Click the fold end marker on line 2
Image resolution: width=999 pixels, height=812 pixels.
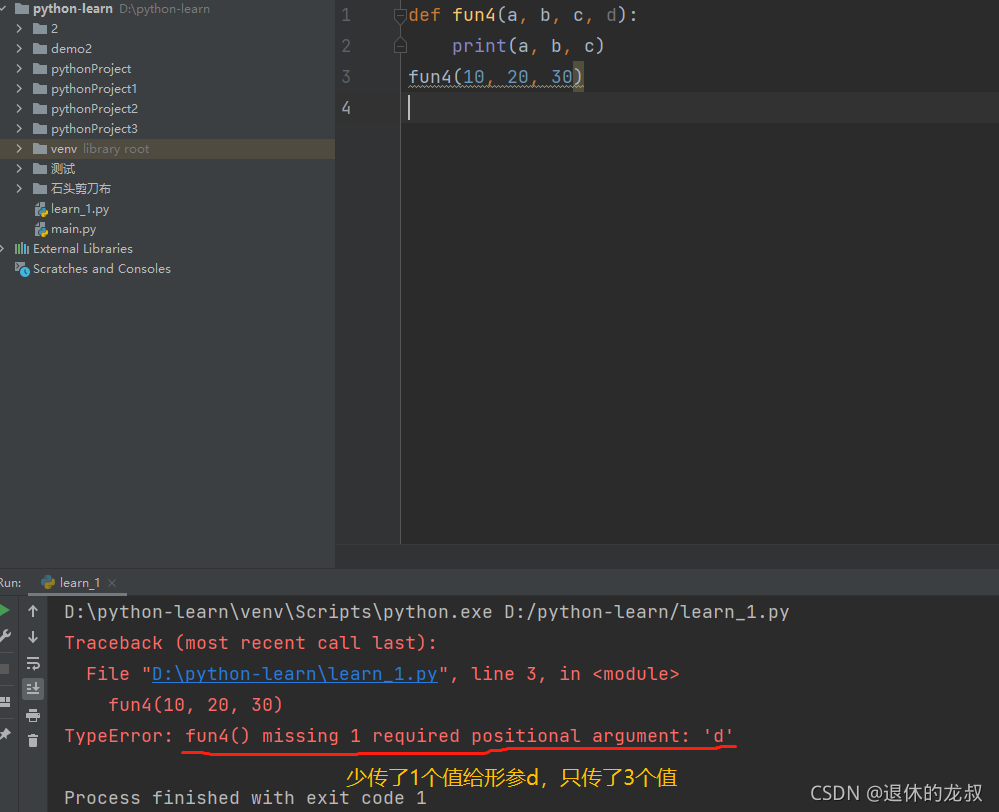[x=400, y=45]
